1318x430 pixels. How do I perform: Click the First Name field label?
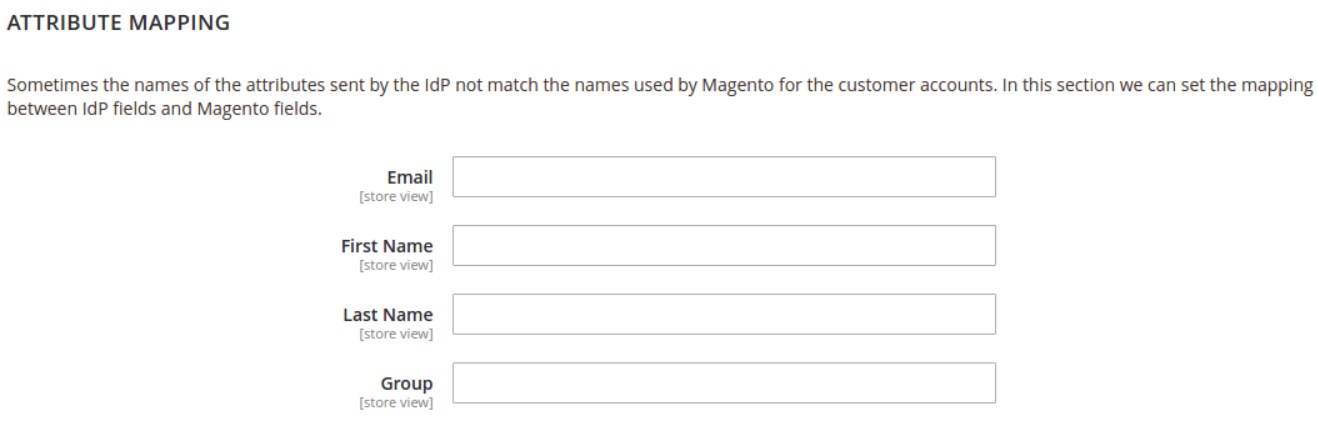pos(386,246)
